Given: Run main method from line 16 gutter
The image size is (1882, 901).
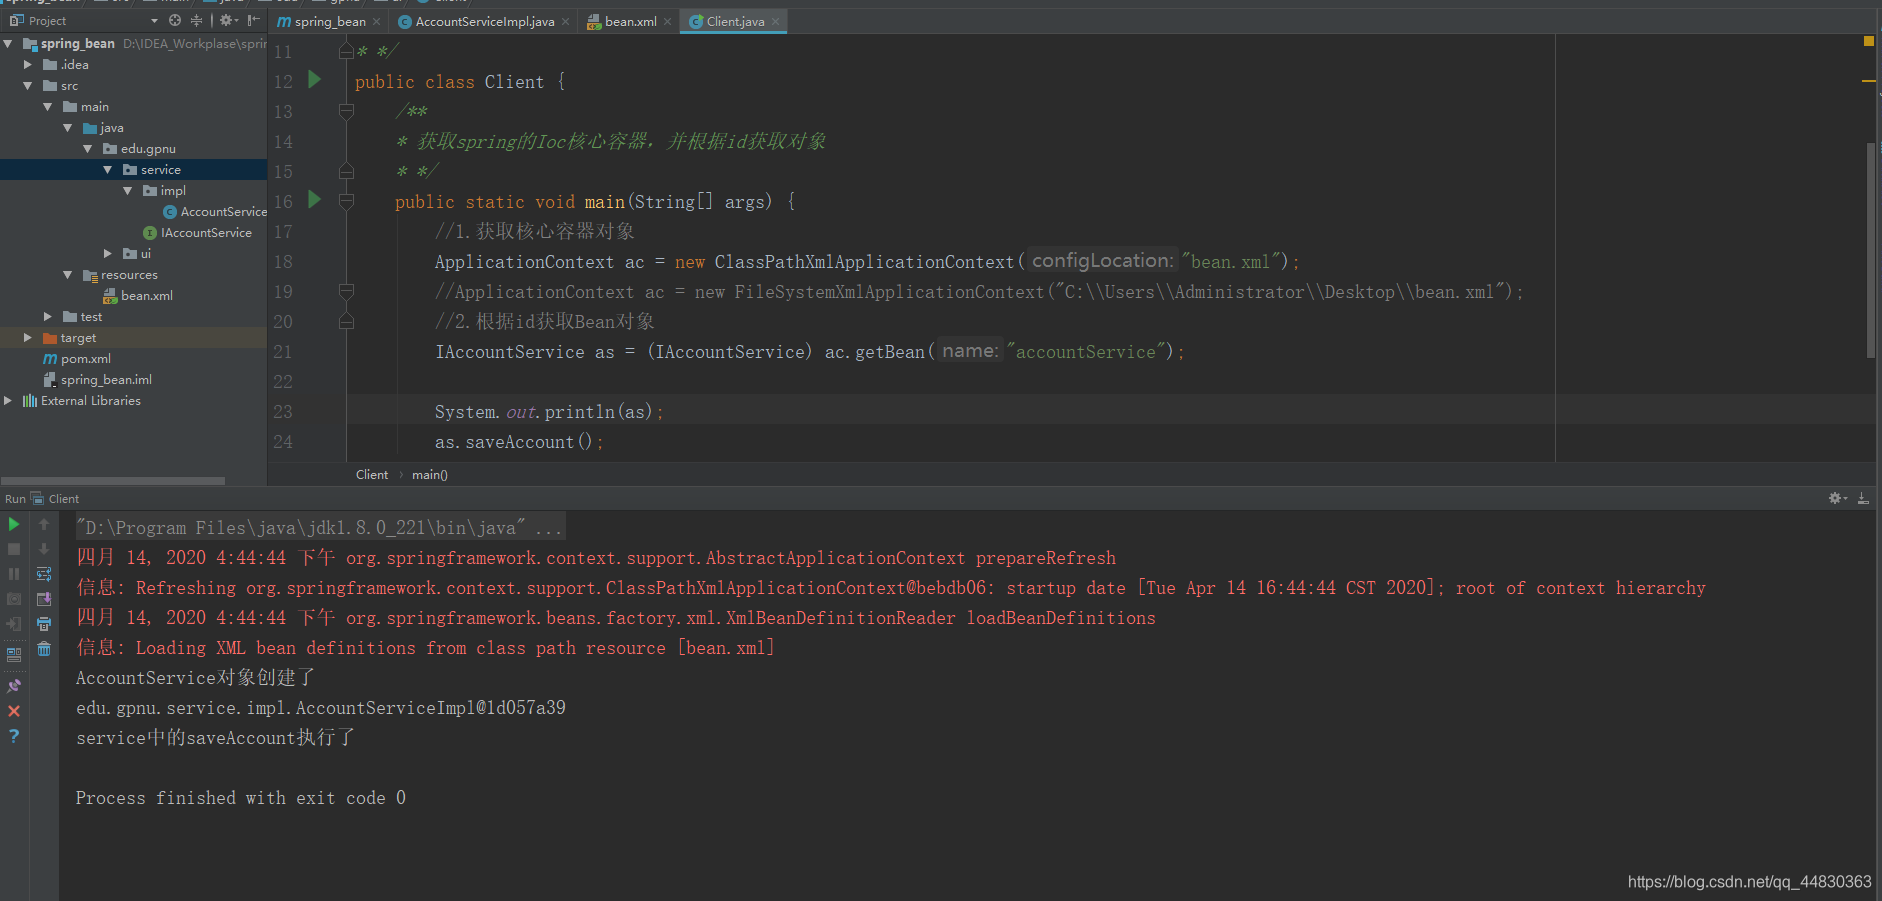Looking at the screenshot, I should (314, 199).
